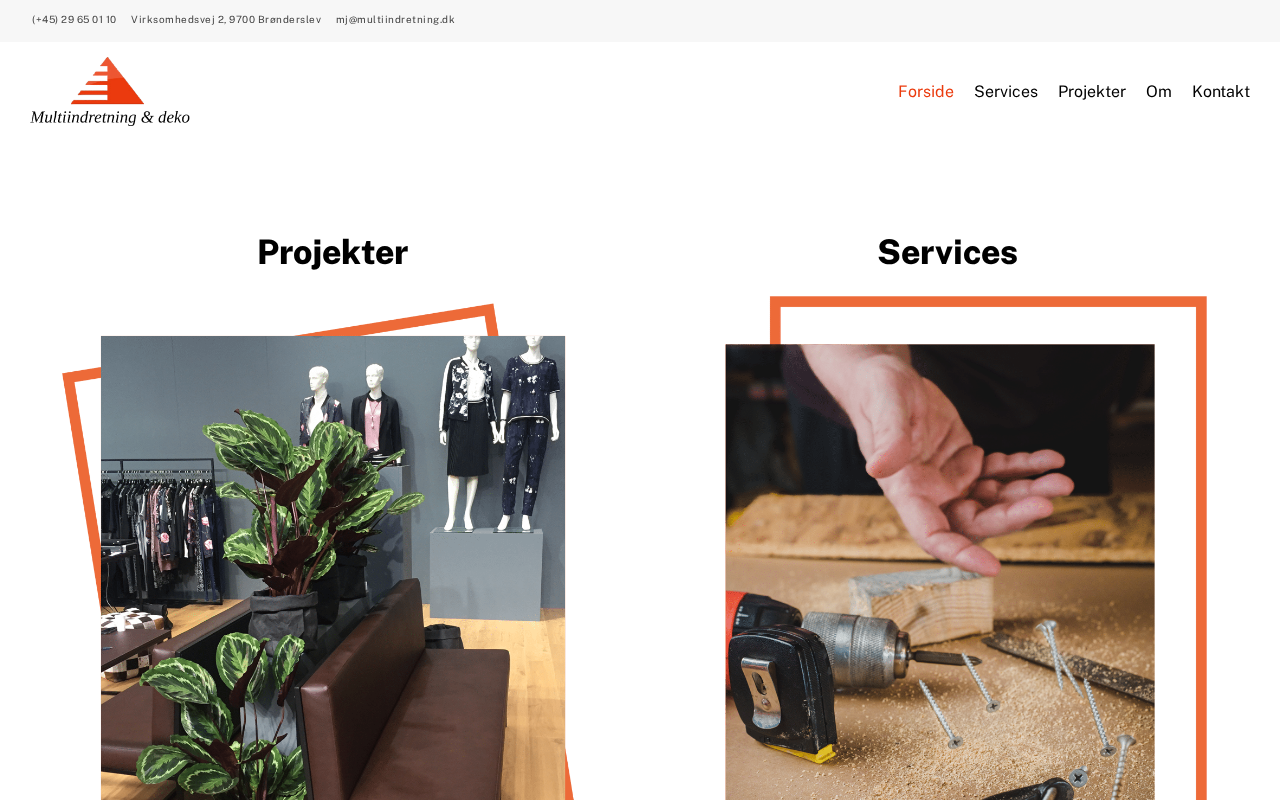Screen dimensions: 1280x800
Task: Select the Om navigation item
Action: 1159,92
